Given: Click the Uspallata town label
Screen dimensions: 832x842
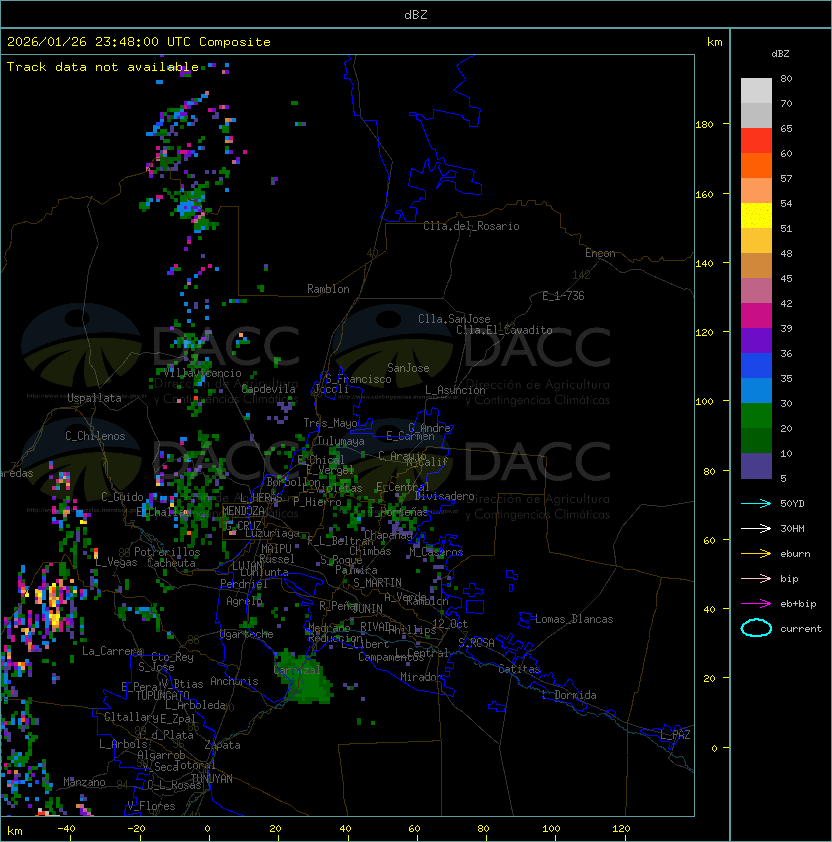Looking at the screenshot, I should 94,398.
